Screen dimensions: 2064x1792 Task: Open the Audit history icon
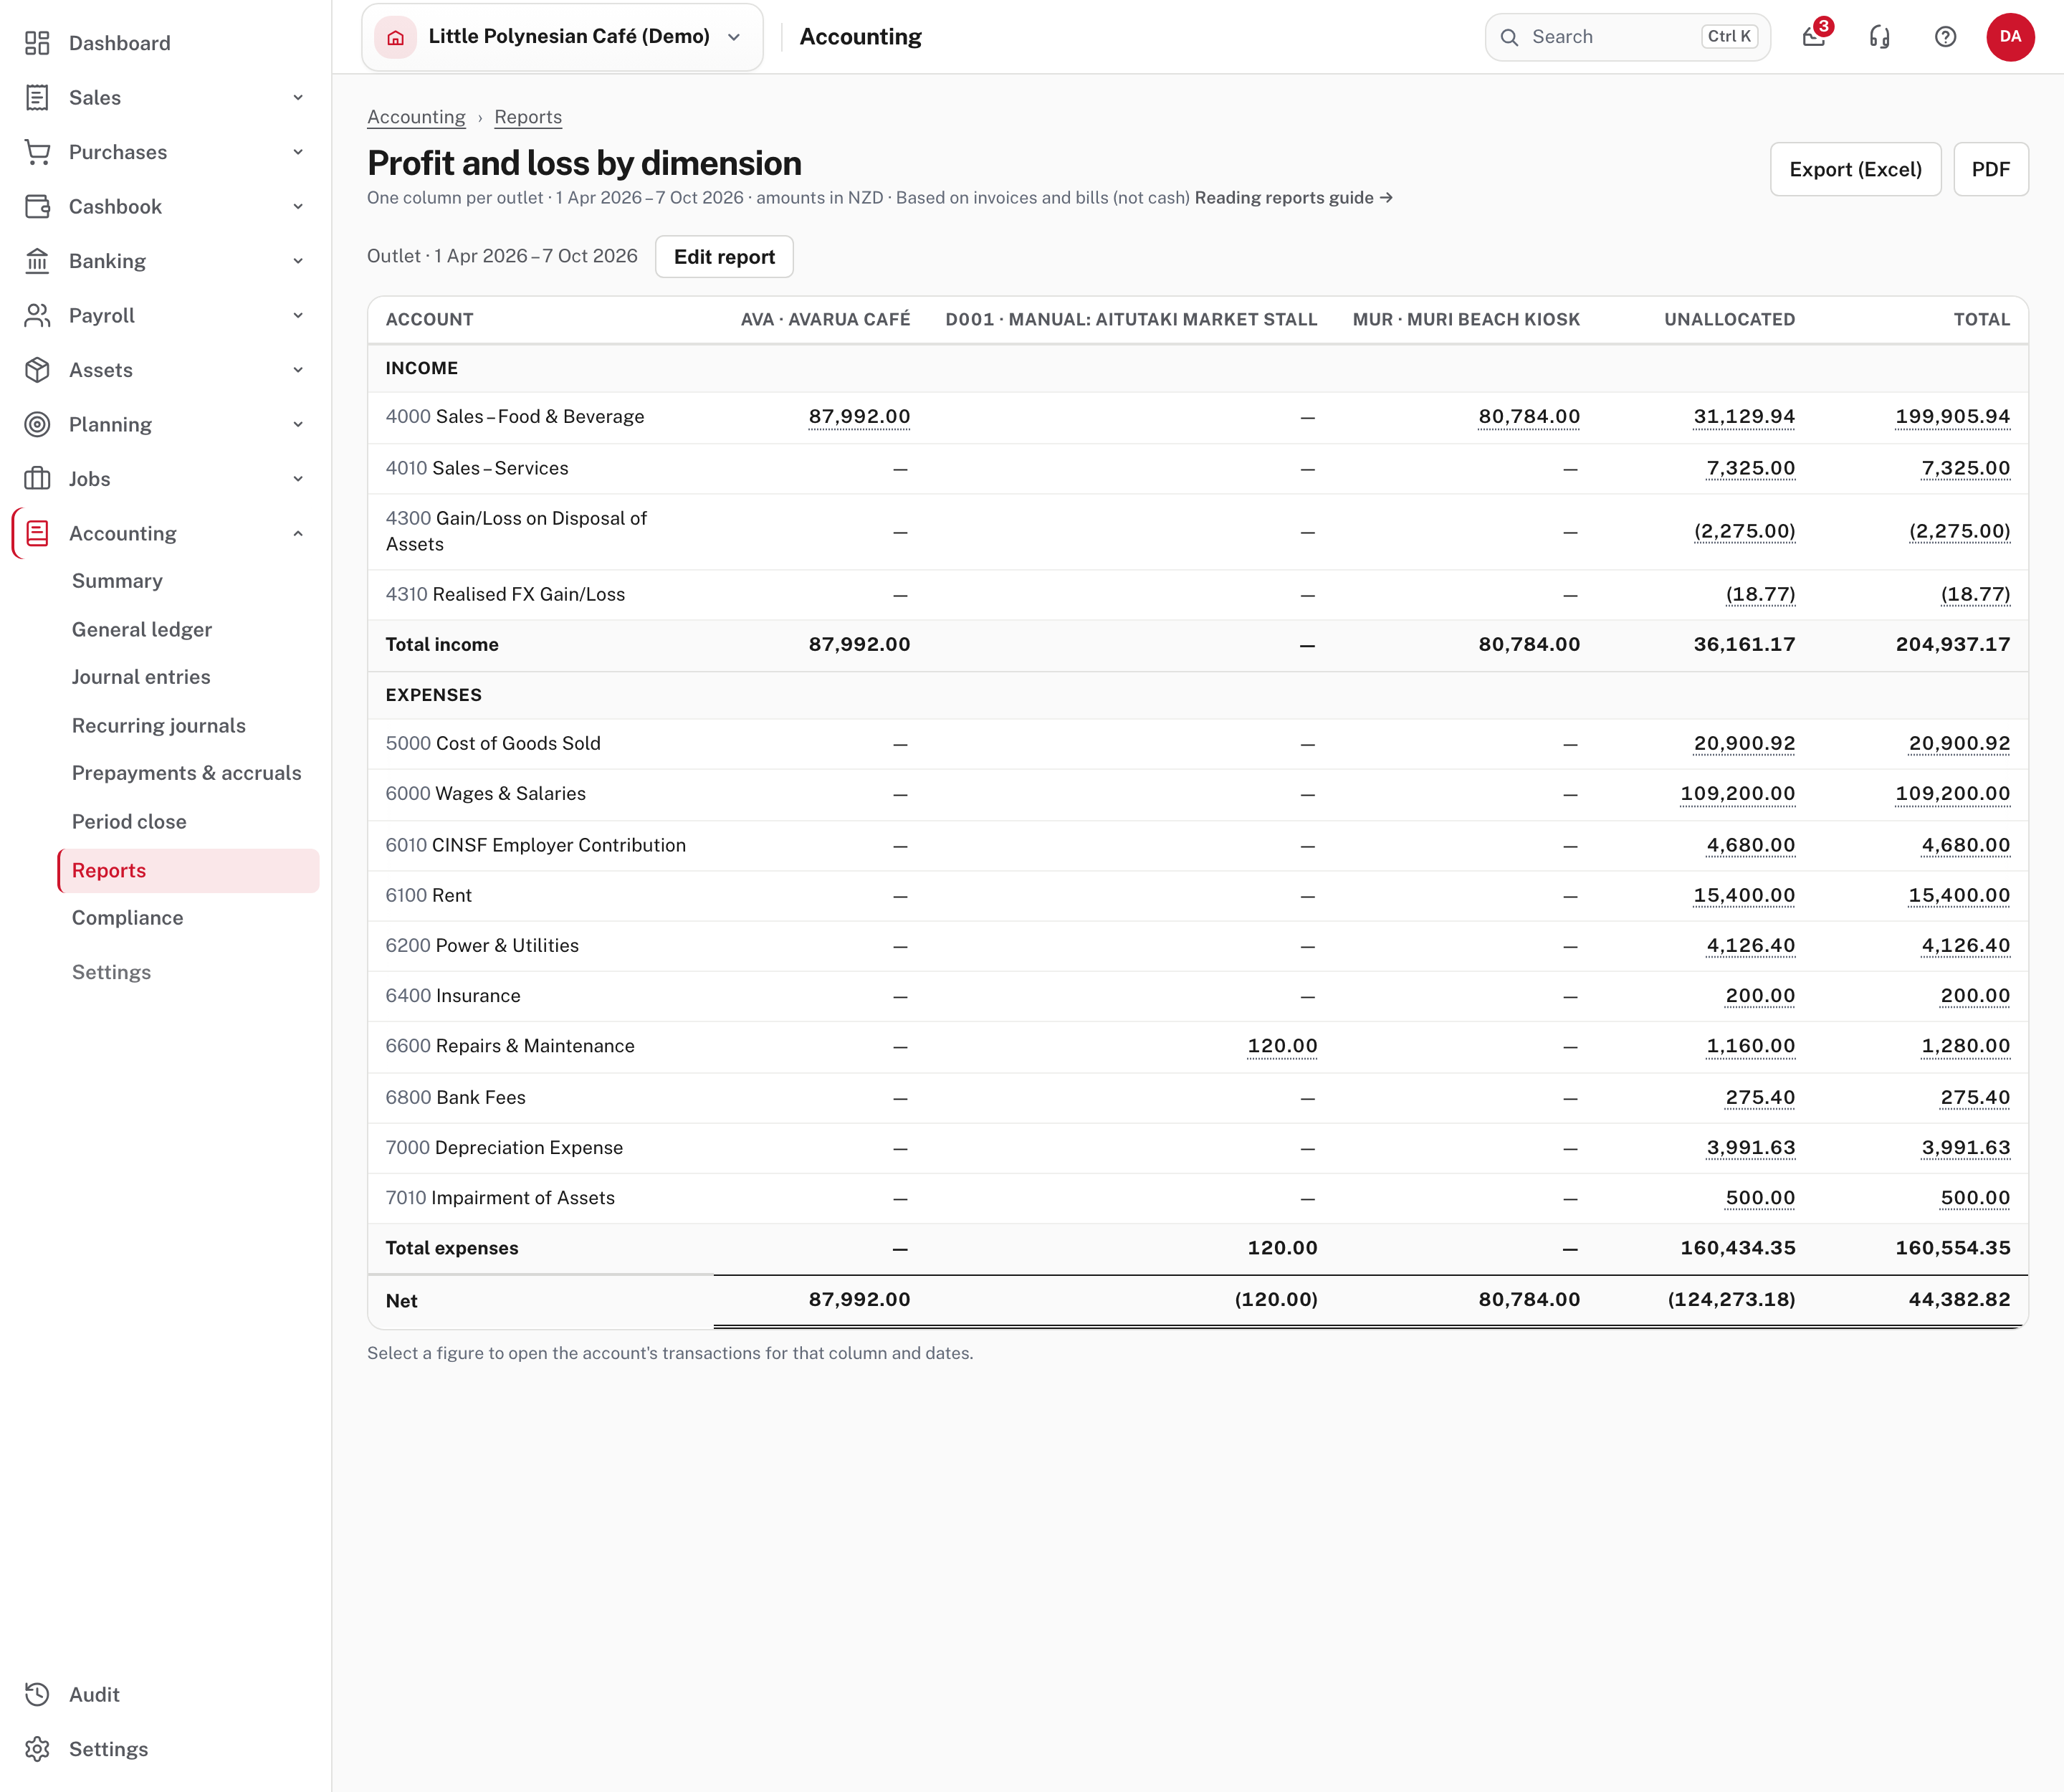pyautogui.click(x=37, y=1694)
